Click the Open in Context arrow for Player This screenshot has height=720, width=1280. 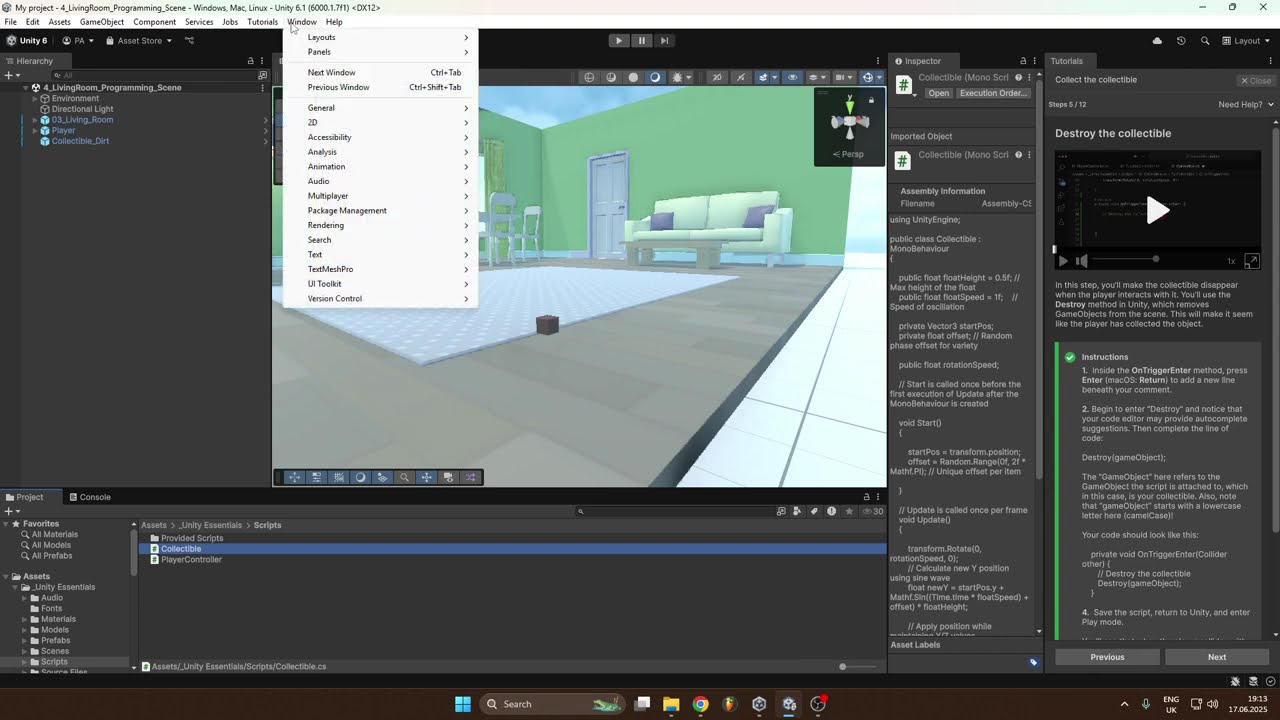(x=266, y=131)
